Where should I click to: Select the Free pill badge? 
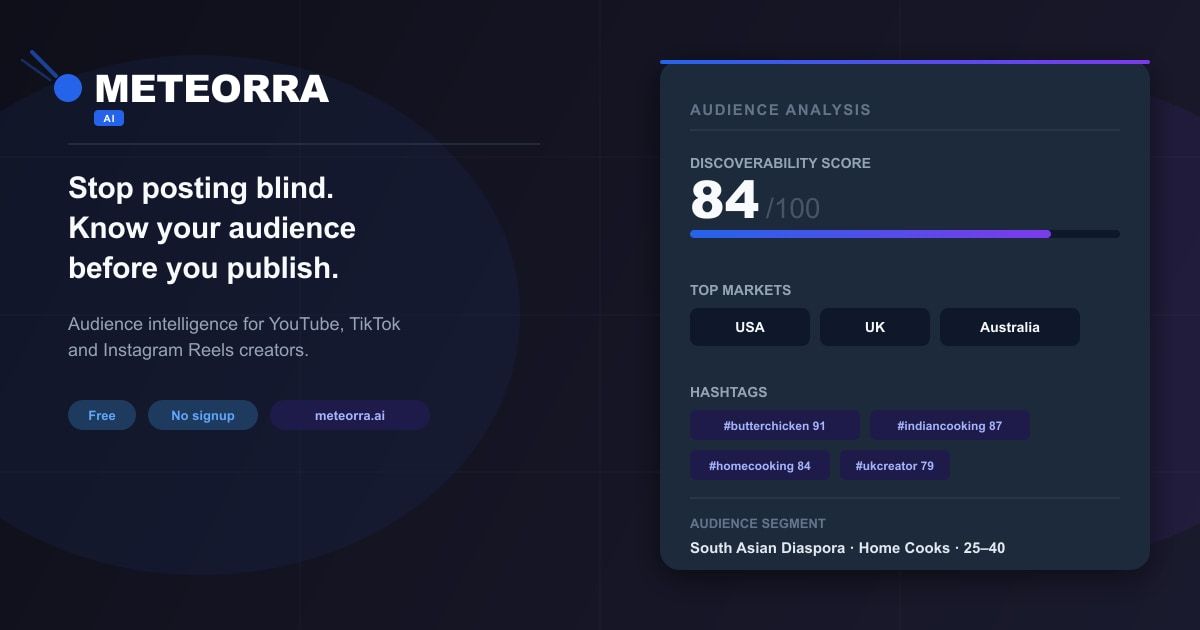(x=102, y=415)
